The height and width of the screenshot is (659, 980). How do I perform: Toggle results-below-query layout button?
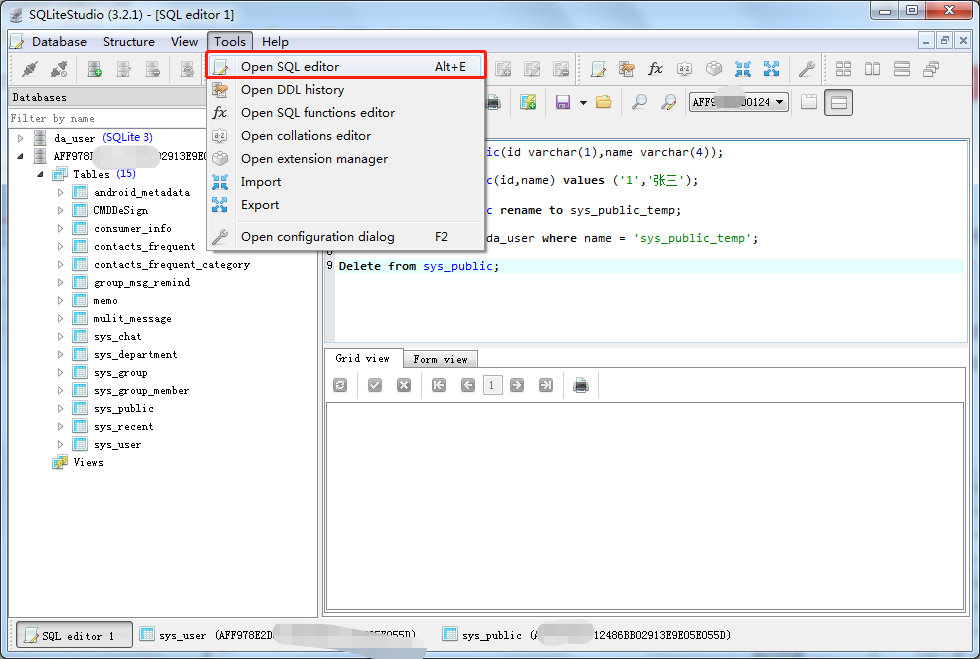click(839, 102)
